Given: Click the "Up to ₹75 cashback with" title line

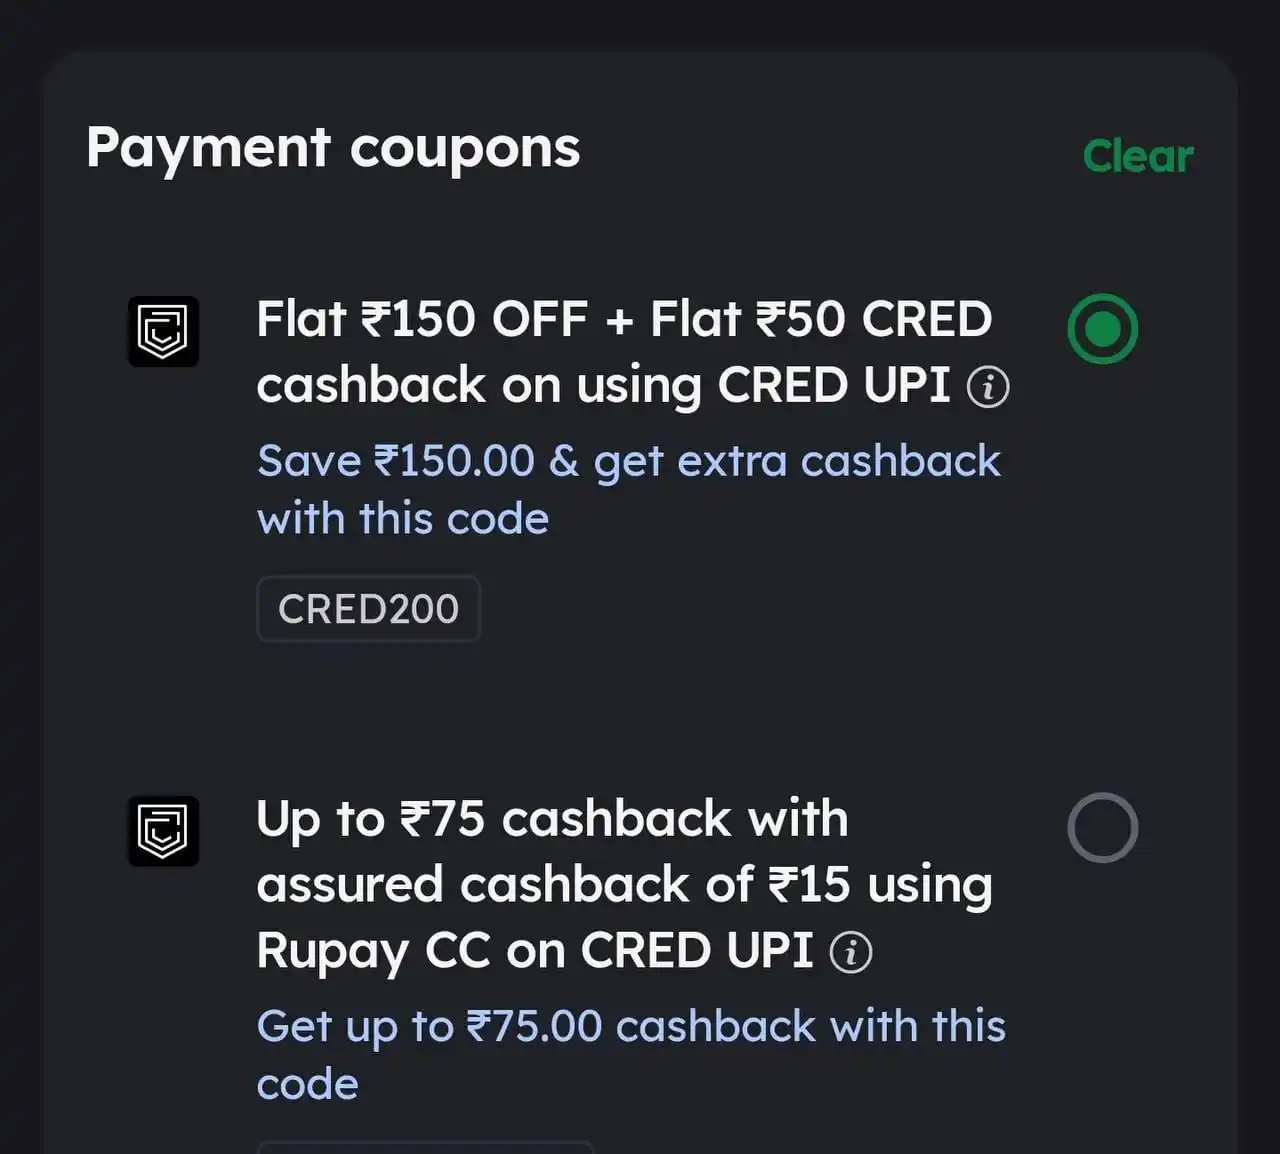Looking at the screenshot, I should (x=552, y=819).
